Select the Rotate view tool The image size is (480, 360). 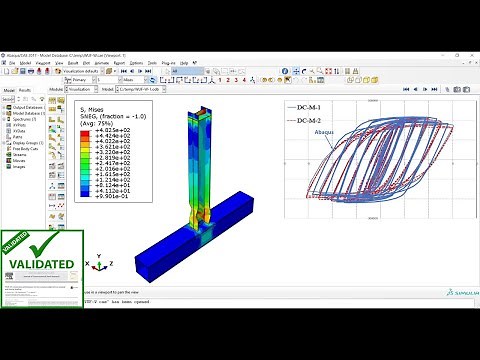[304, 71]
